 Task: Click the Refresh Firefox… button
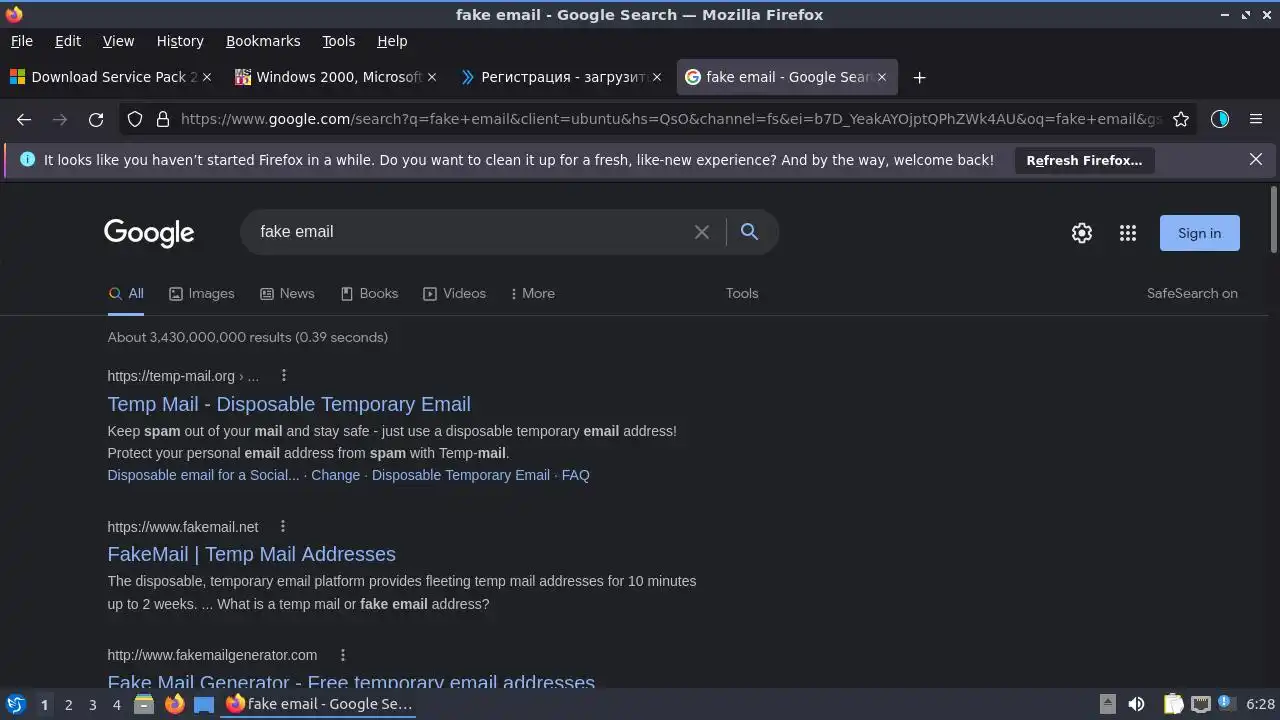pyautogui.click(x=1084, y=160)
